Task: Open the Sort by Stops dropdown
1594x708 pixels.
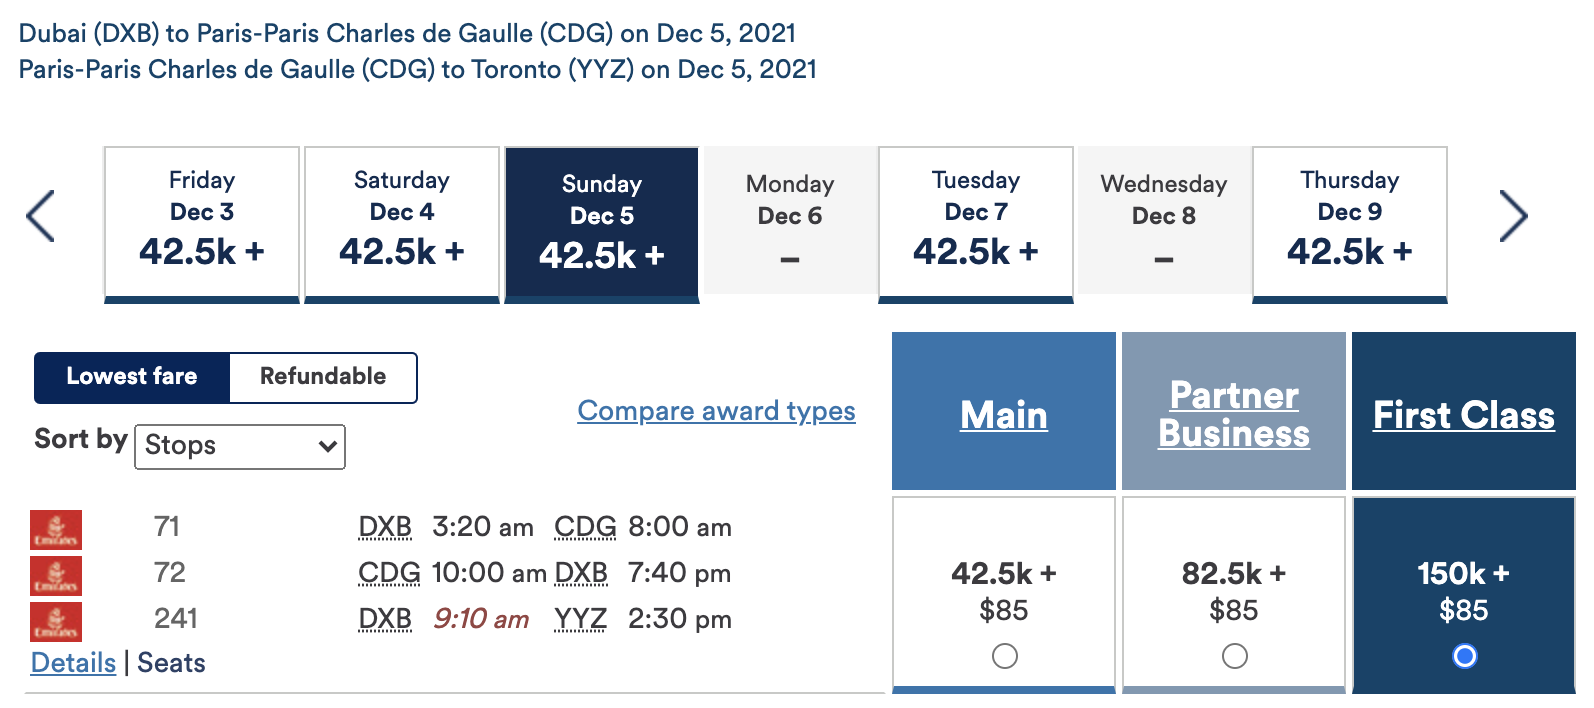Action: [240, 446]
